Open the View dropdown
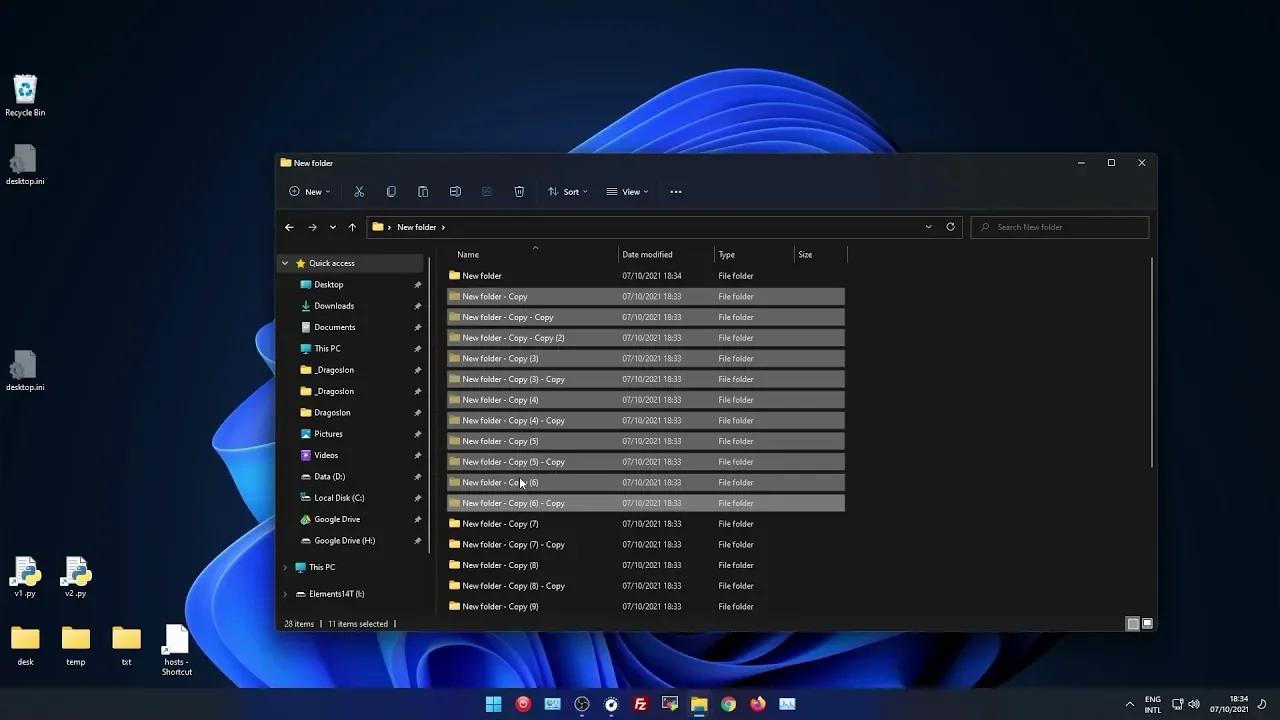The width and height of the screenshot is (1280, 720). click(x=627, y=191)
